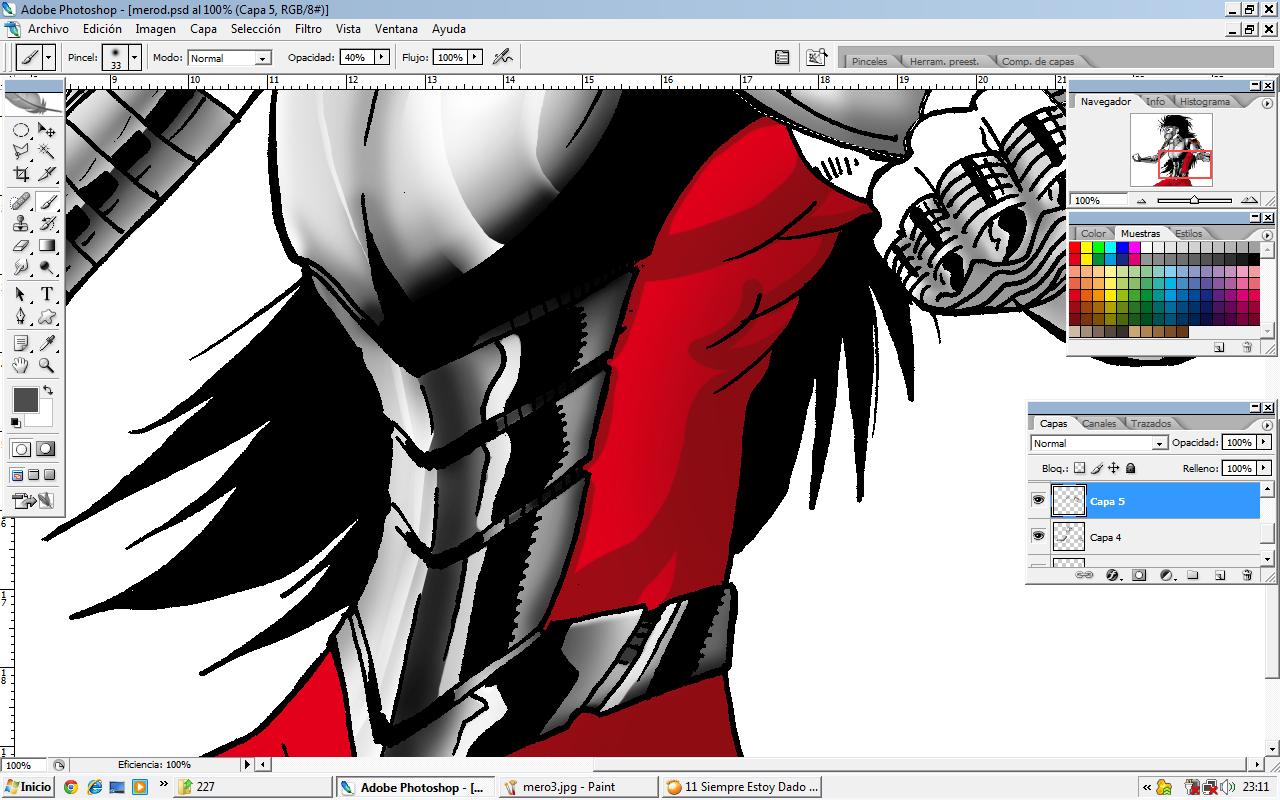Enable airbrush option in options bar
Viewport: 1280px width, 800px height.
[502, 57]
